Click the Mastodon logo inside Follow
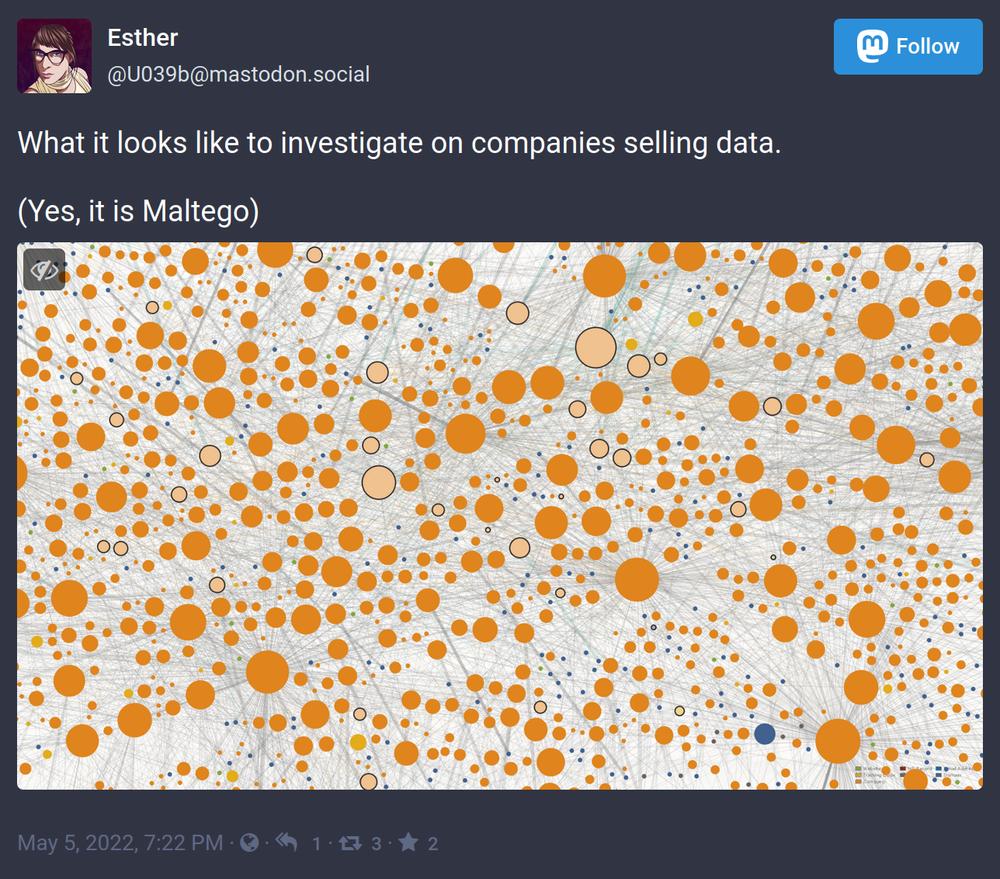1000x879 pixels. pos(872,46)
